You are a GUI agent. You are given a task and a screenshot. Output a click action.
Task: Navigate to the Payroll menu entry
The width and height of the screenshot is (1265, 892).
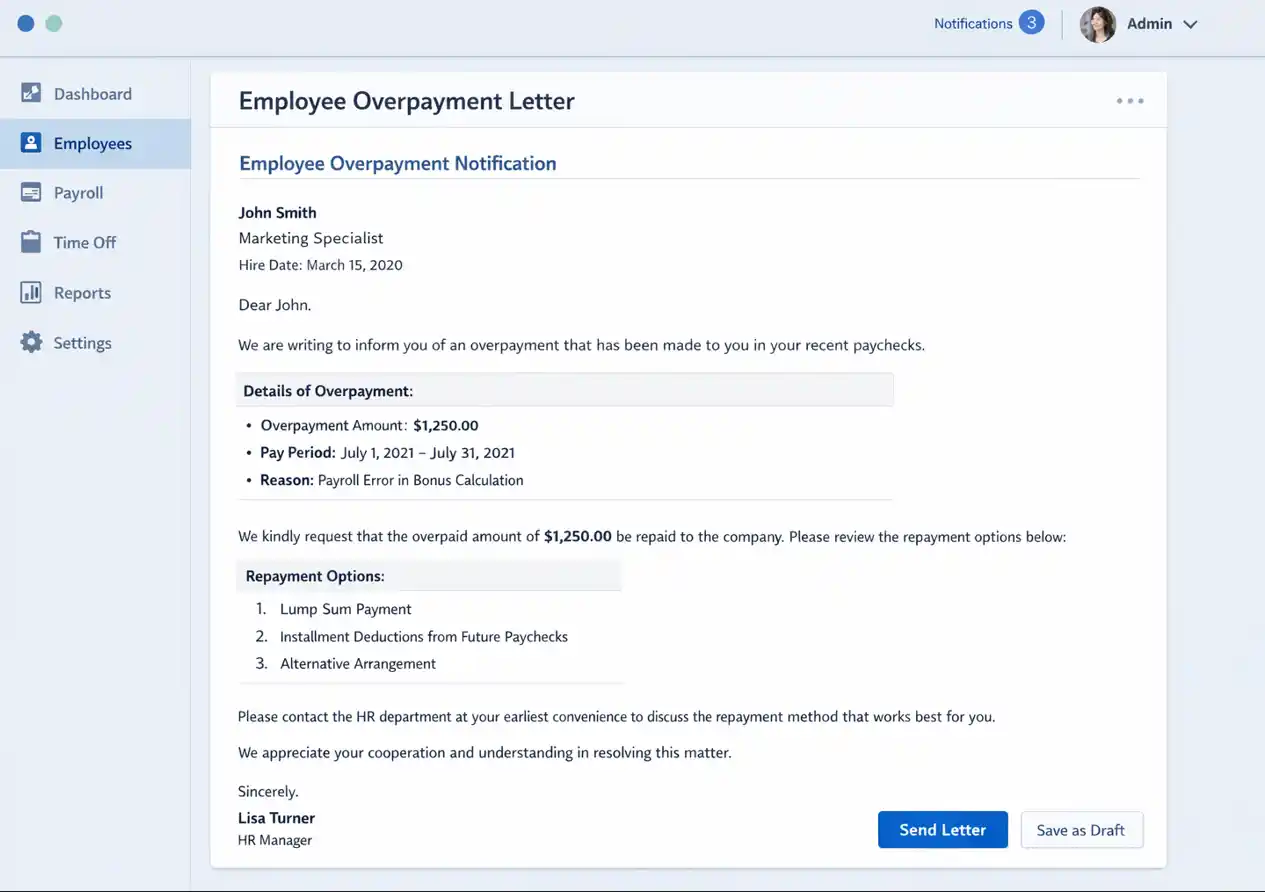tap(76, 192)
